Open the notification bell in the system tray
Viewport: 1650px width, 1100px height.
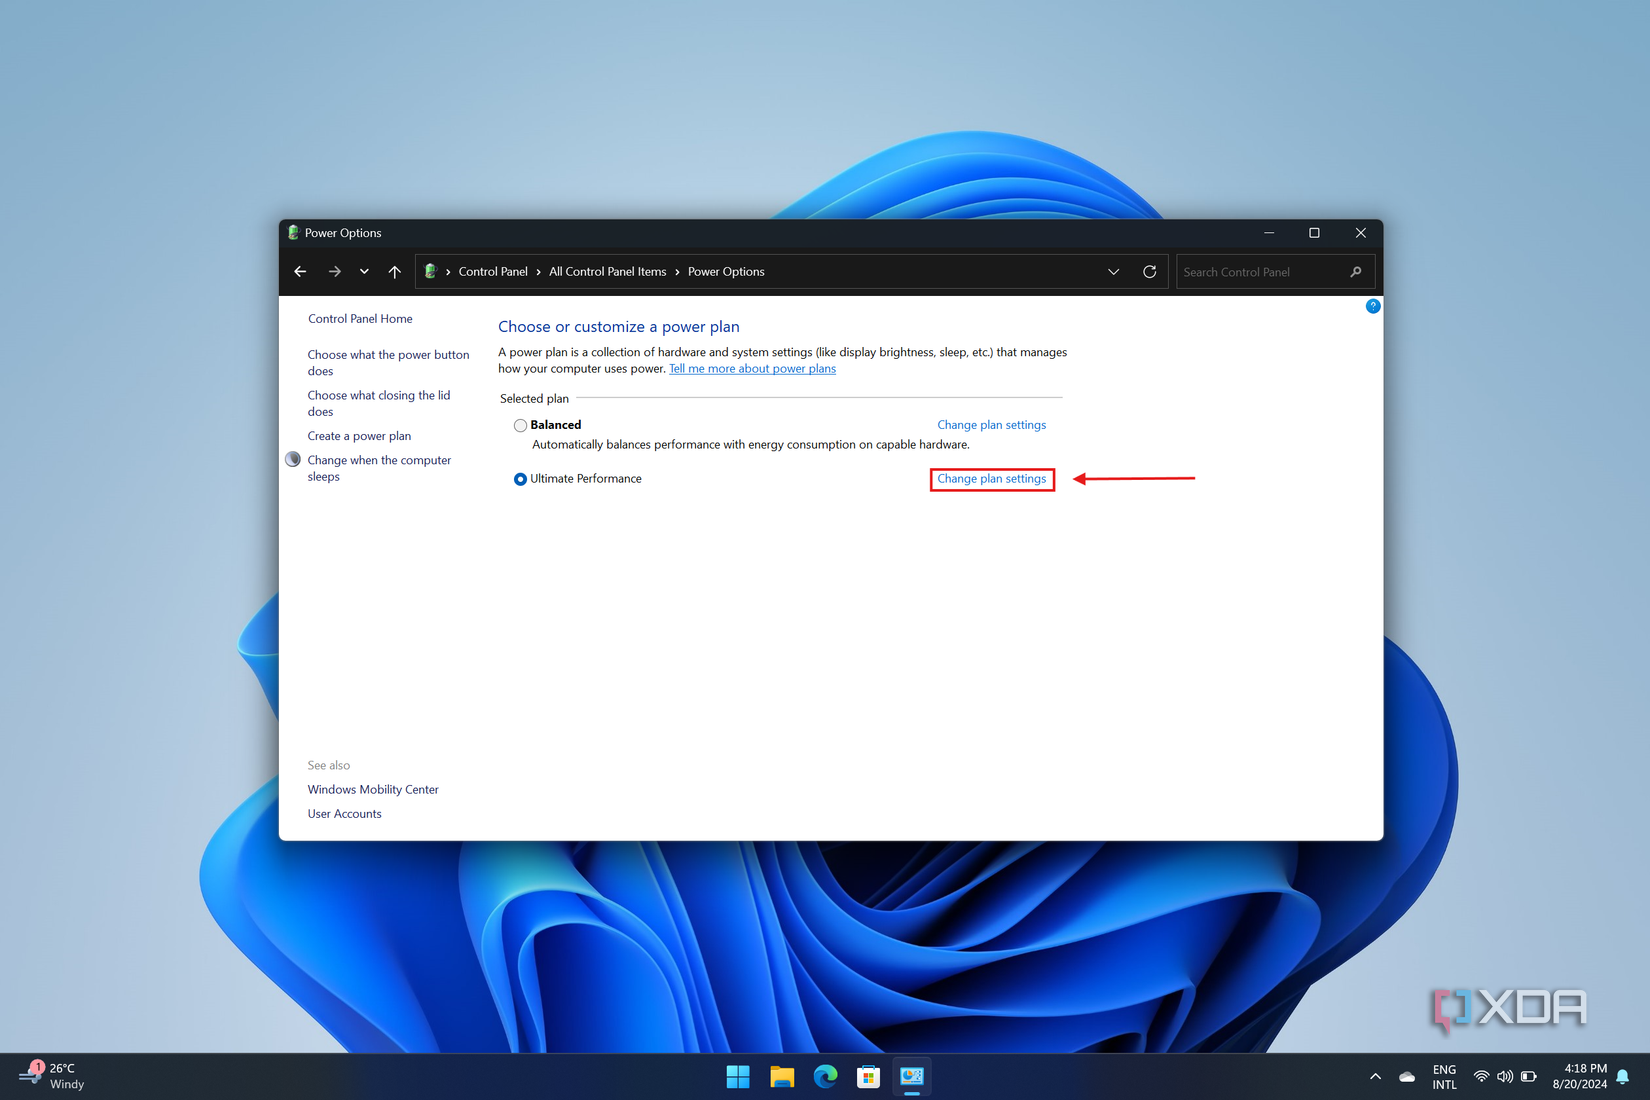point(1620,1076)
